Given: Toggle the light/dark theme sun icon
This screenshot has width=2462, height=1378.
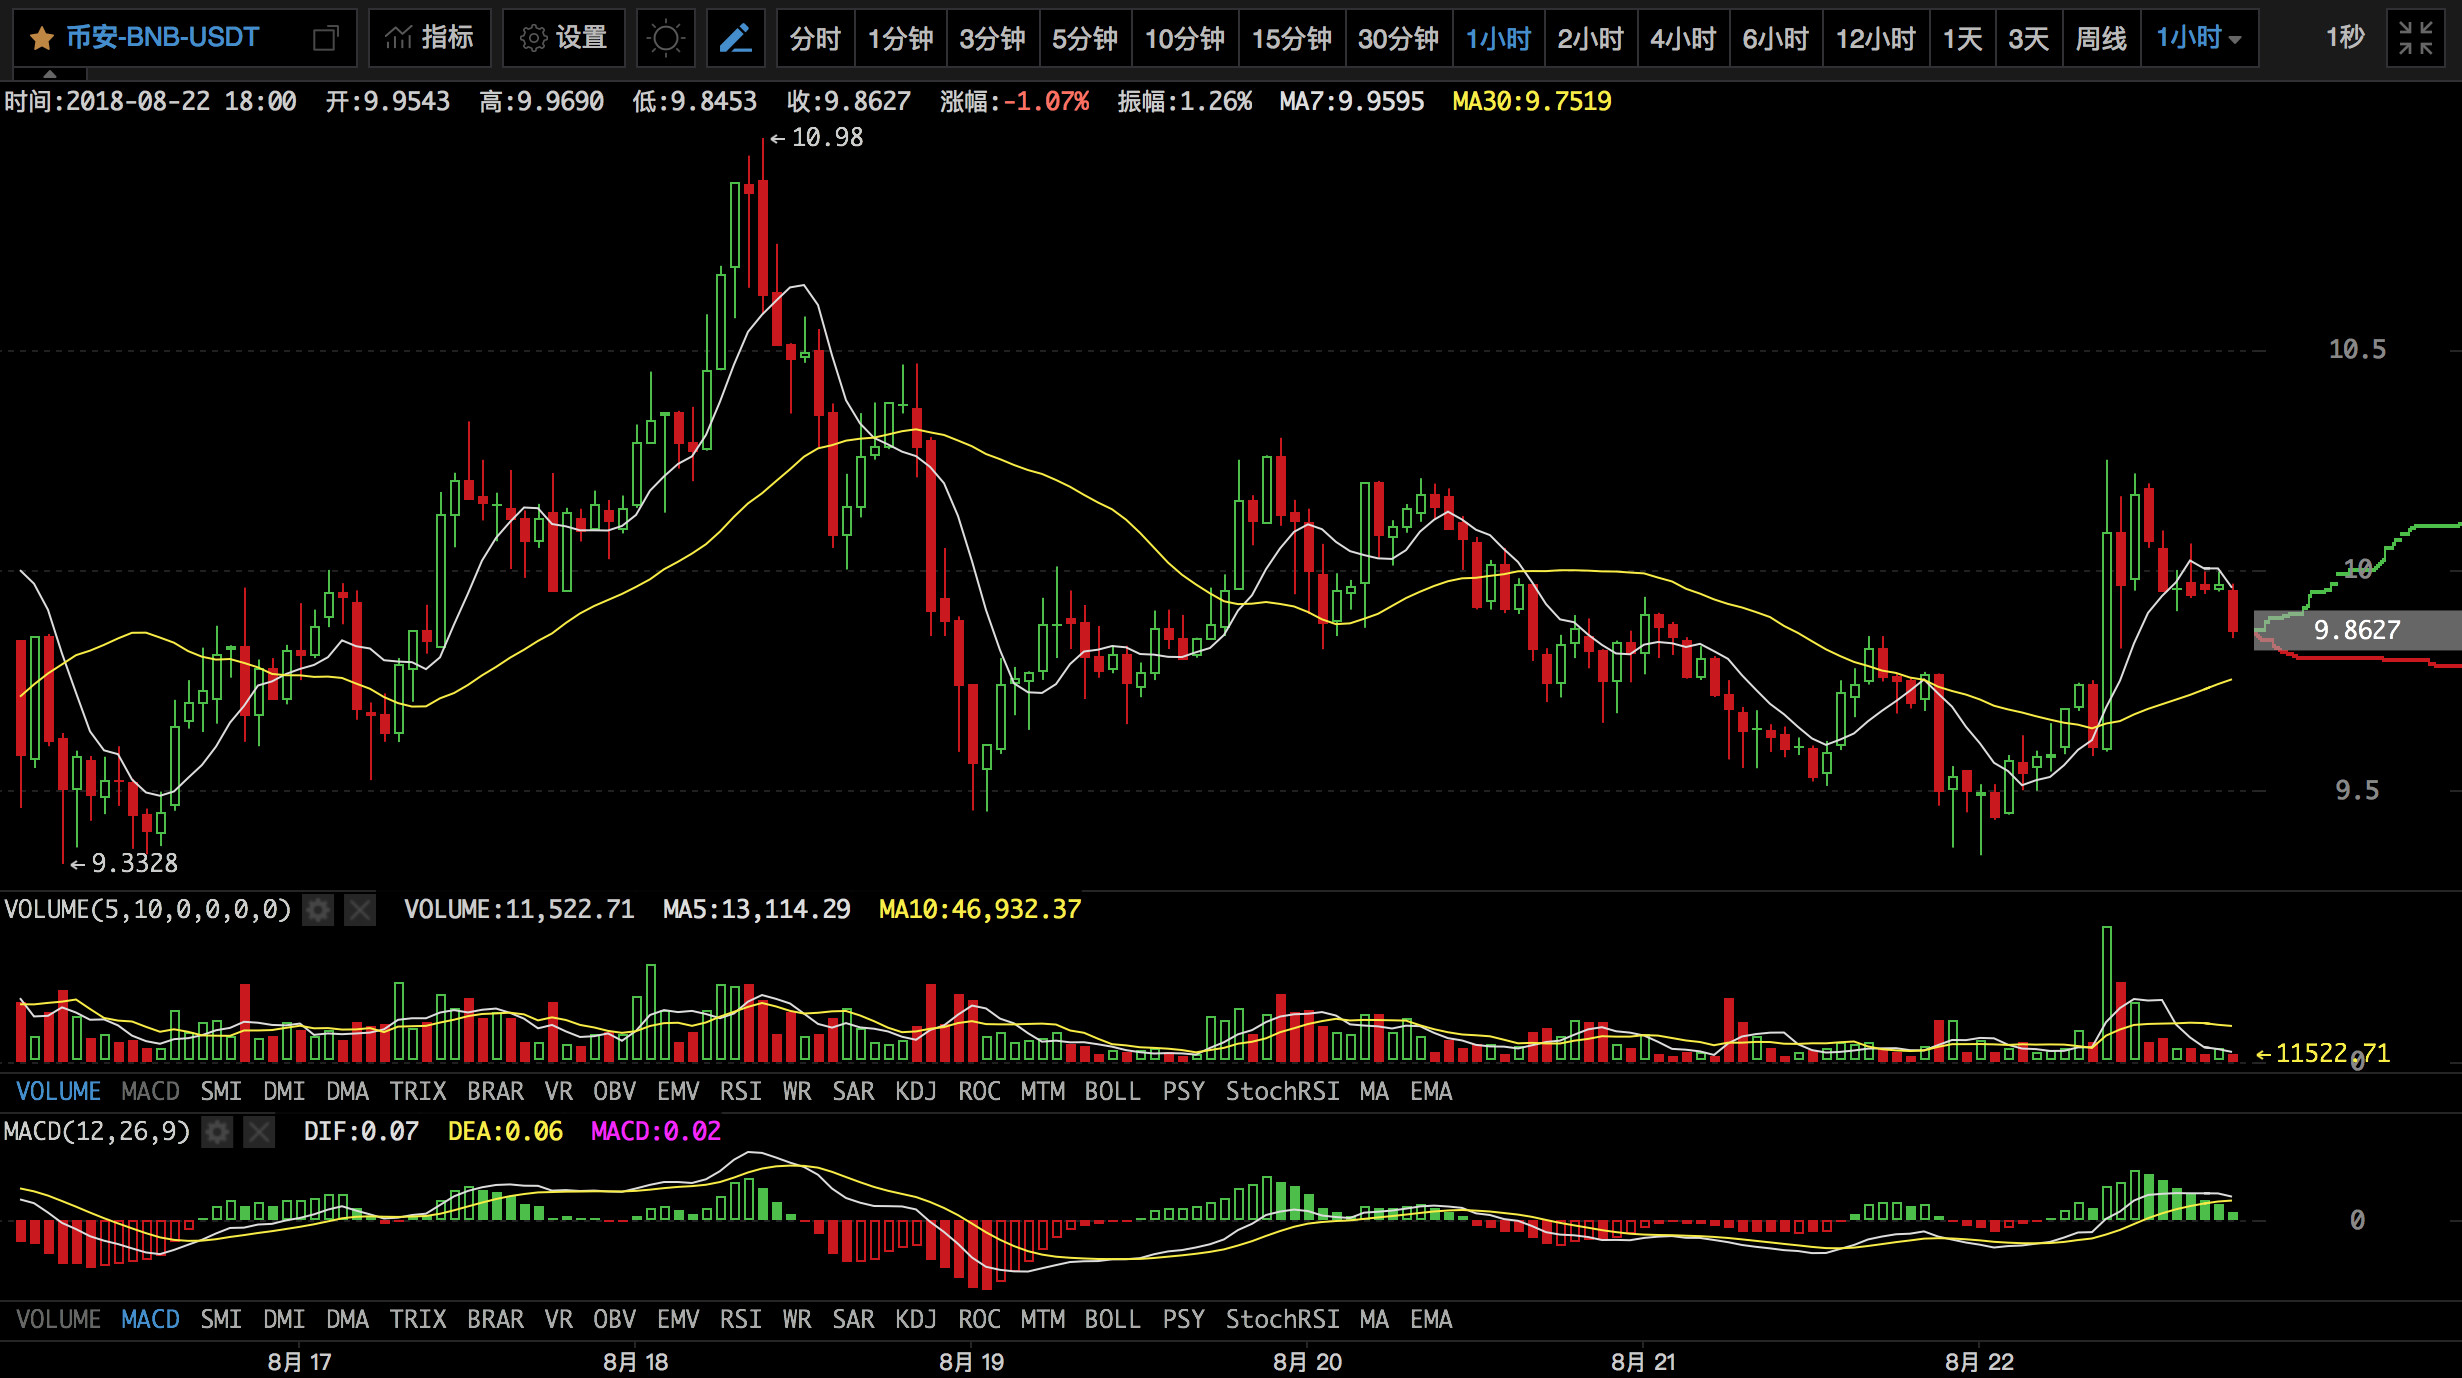Looking at the screenshot, I should click(x=665, y=39).
